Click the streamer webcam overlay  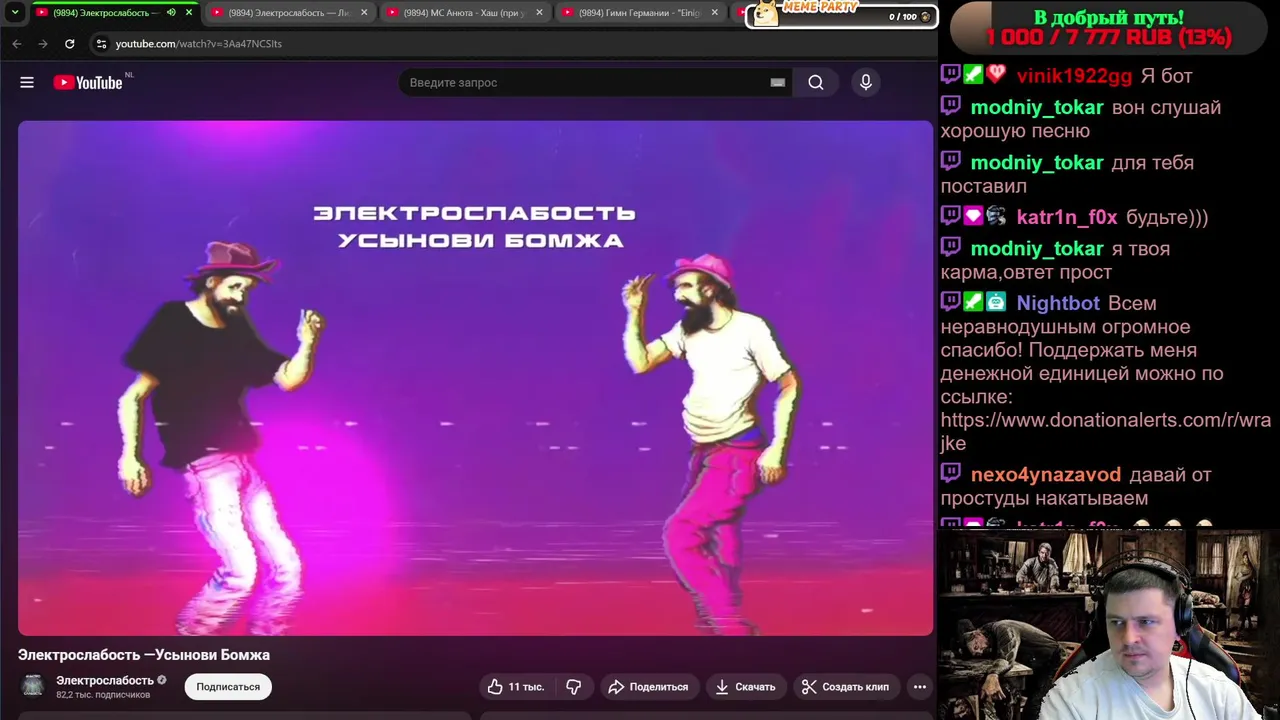click(1109, 626)
